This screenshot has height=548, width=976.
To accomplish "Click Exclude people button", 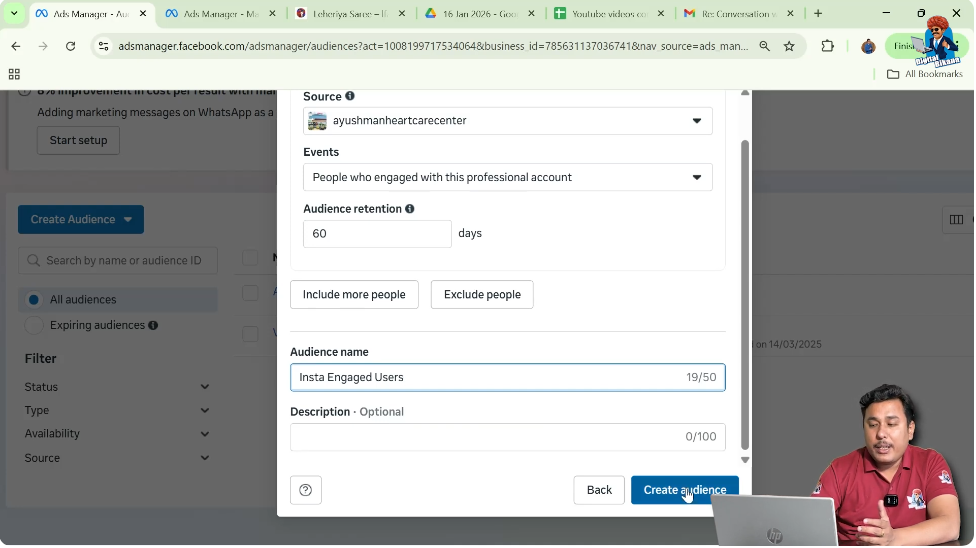I will click(482, 295).
